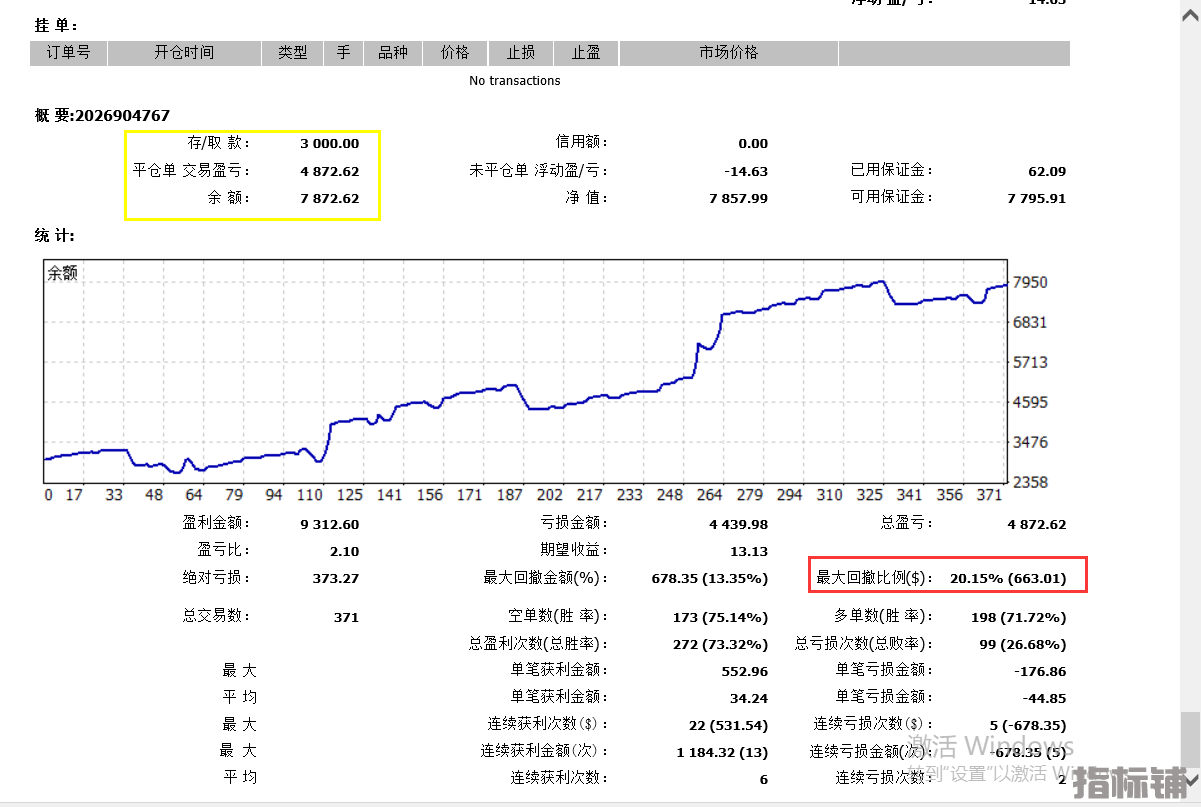Click the 开仓时间 column header
The width and height of the screenshot is (1201, 807).
184,53
